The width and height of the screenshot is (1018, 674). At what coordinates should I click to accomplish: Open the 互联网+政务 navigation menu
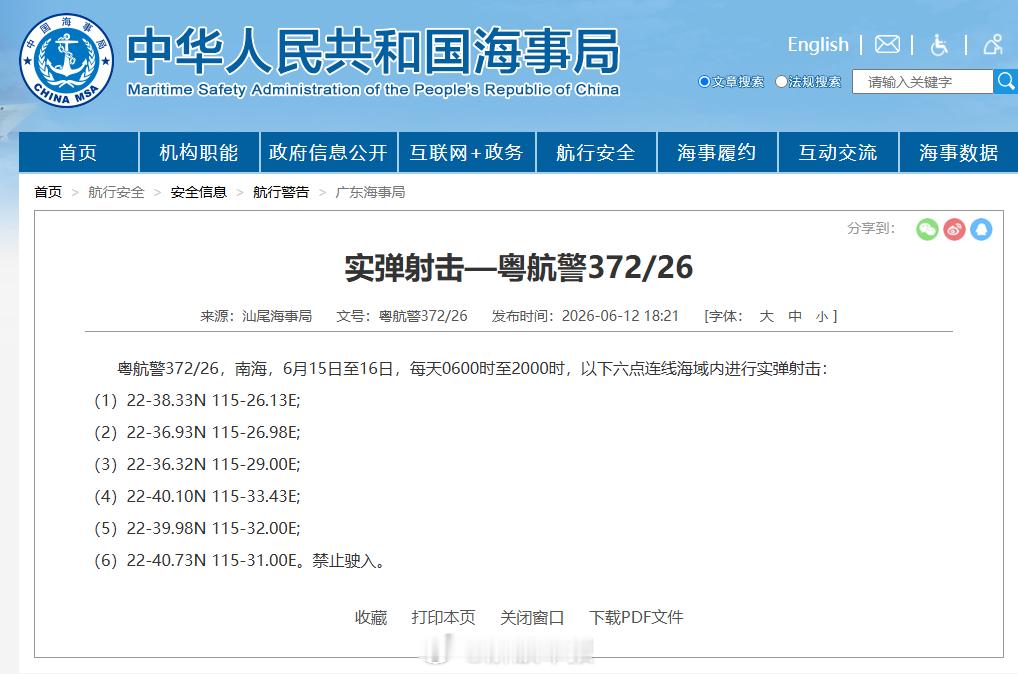point(466,152)
